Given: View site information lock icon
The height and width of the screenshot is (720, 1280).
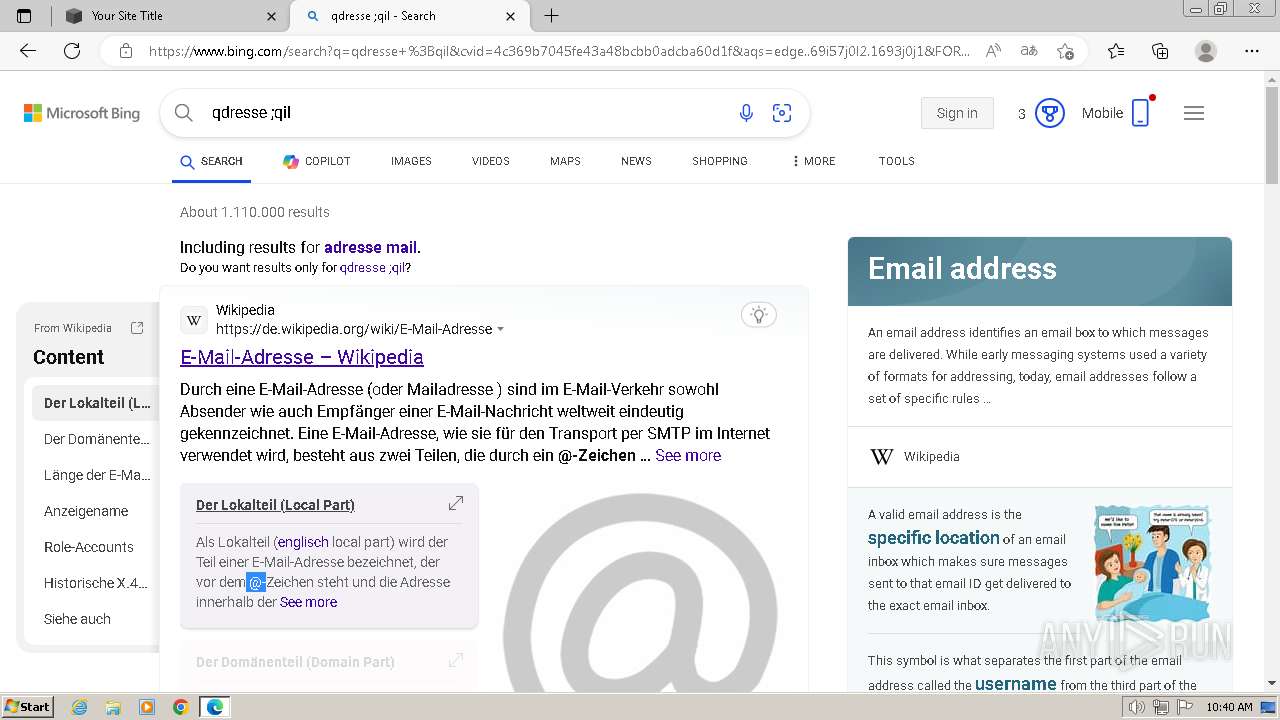Looking at the screenshot, I should tap(126, 51).
